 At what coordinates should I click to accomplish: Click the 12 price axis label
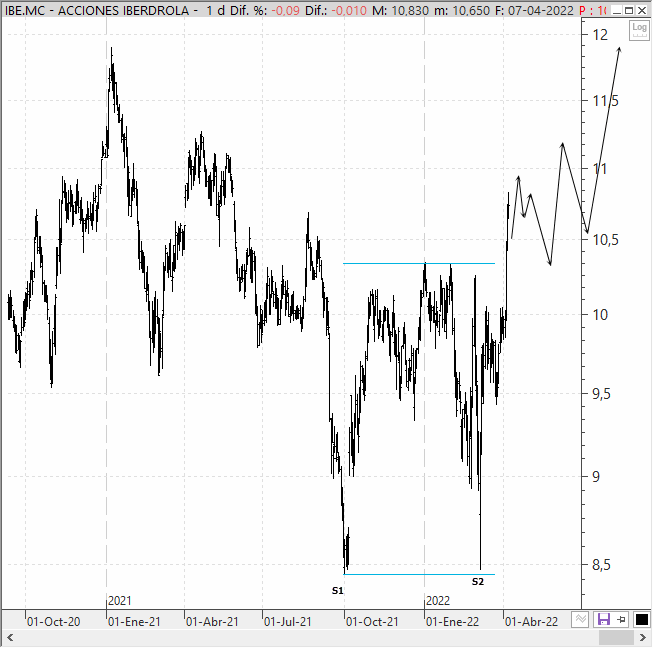[x=601, y=35]
